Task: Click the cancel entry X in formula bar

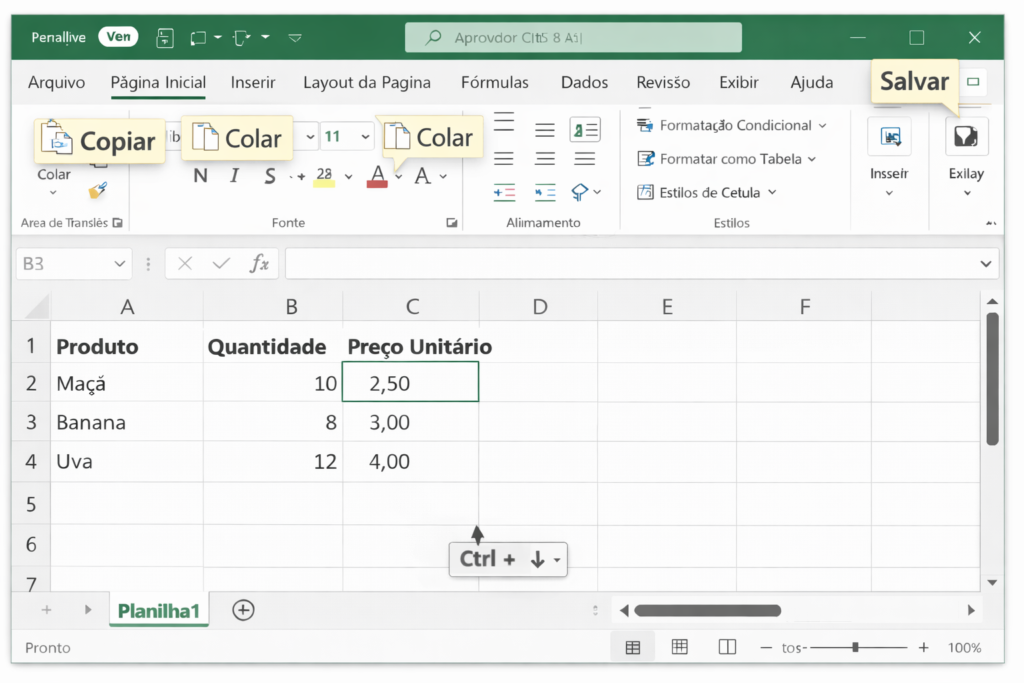Action: point(185,264)
